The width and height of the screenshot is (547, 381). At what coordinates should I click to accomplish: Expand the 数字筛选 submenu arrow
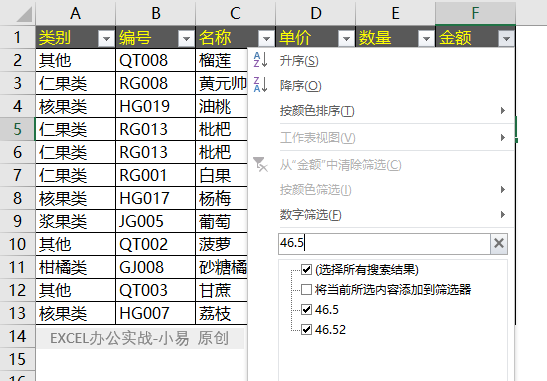tap(503, 214)
